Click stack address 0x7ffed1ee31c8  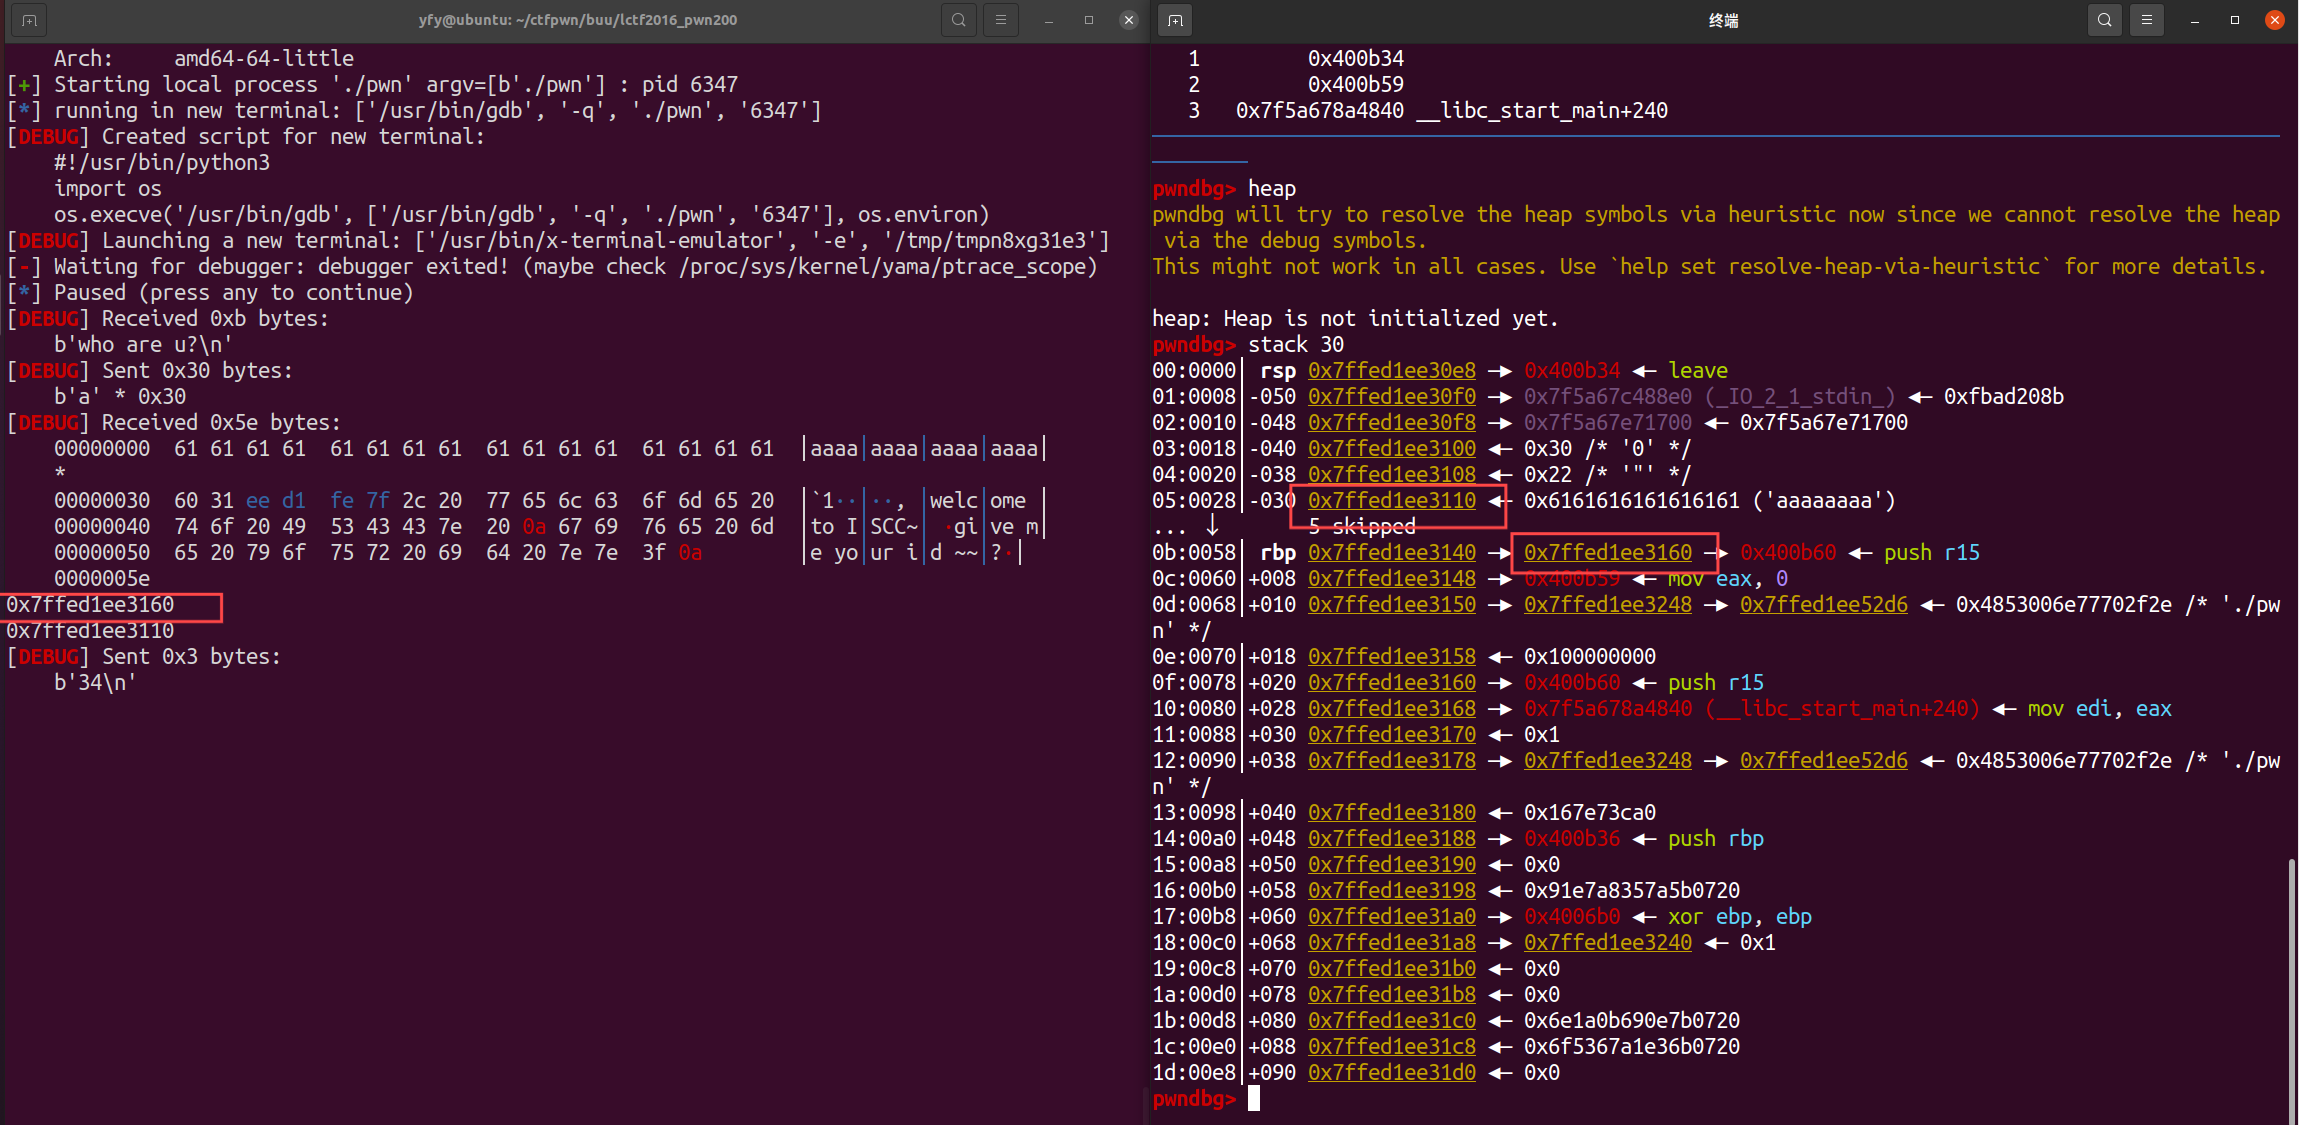[x=1392, y=1047]
